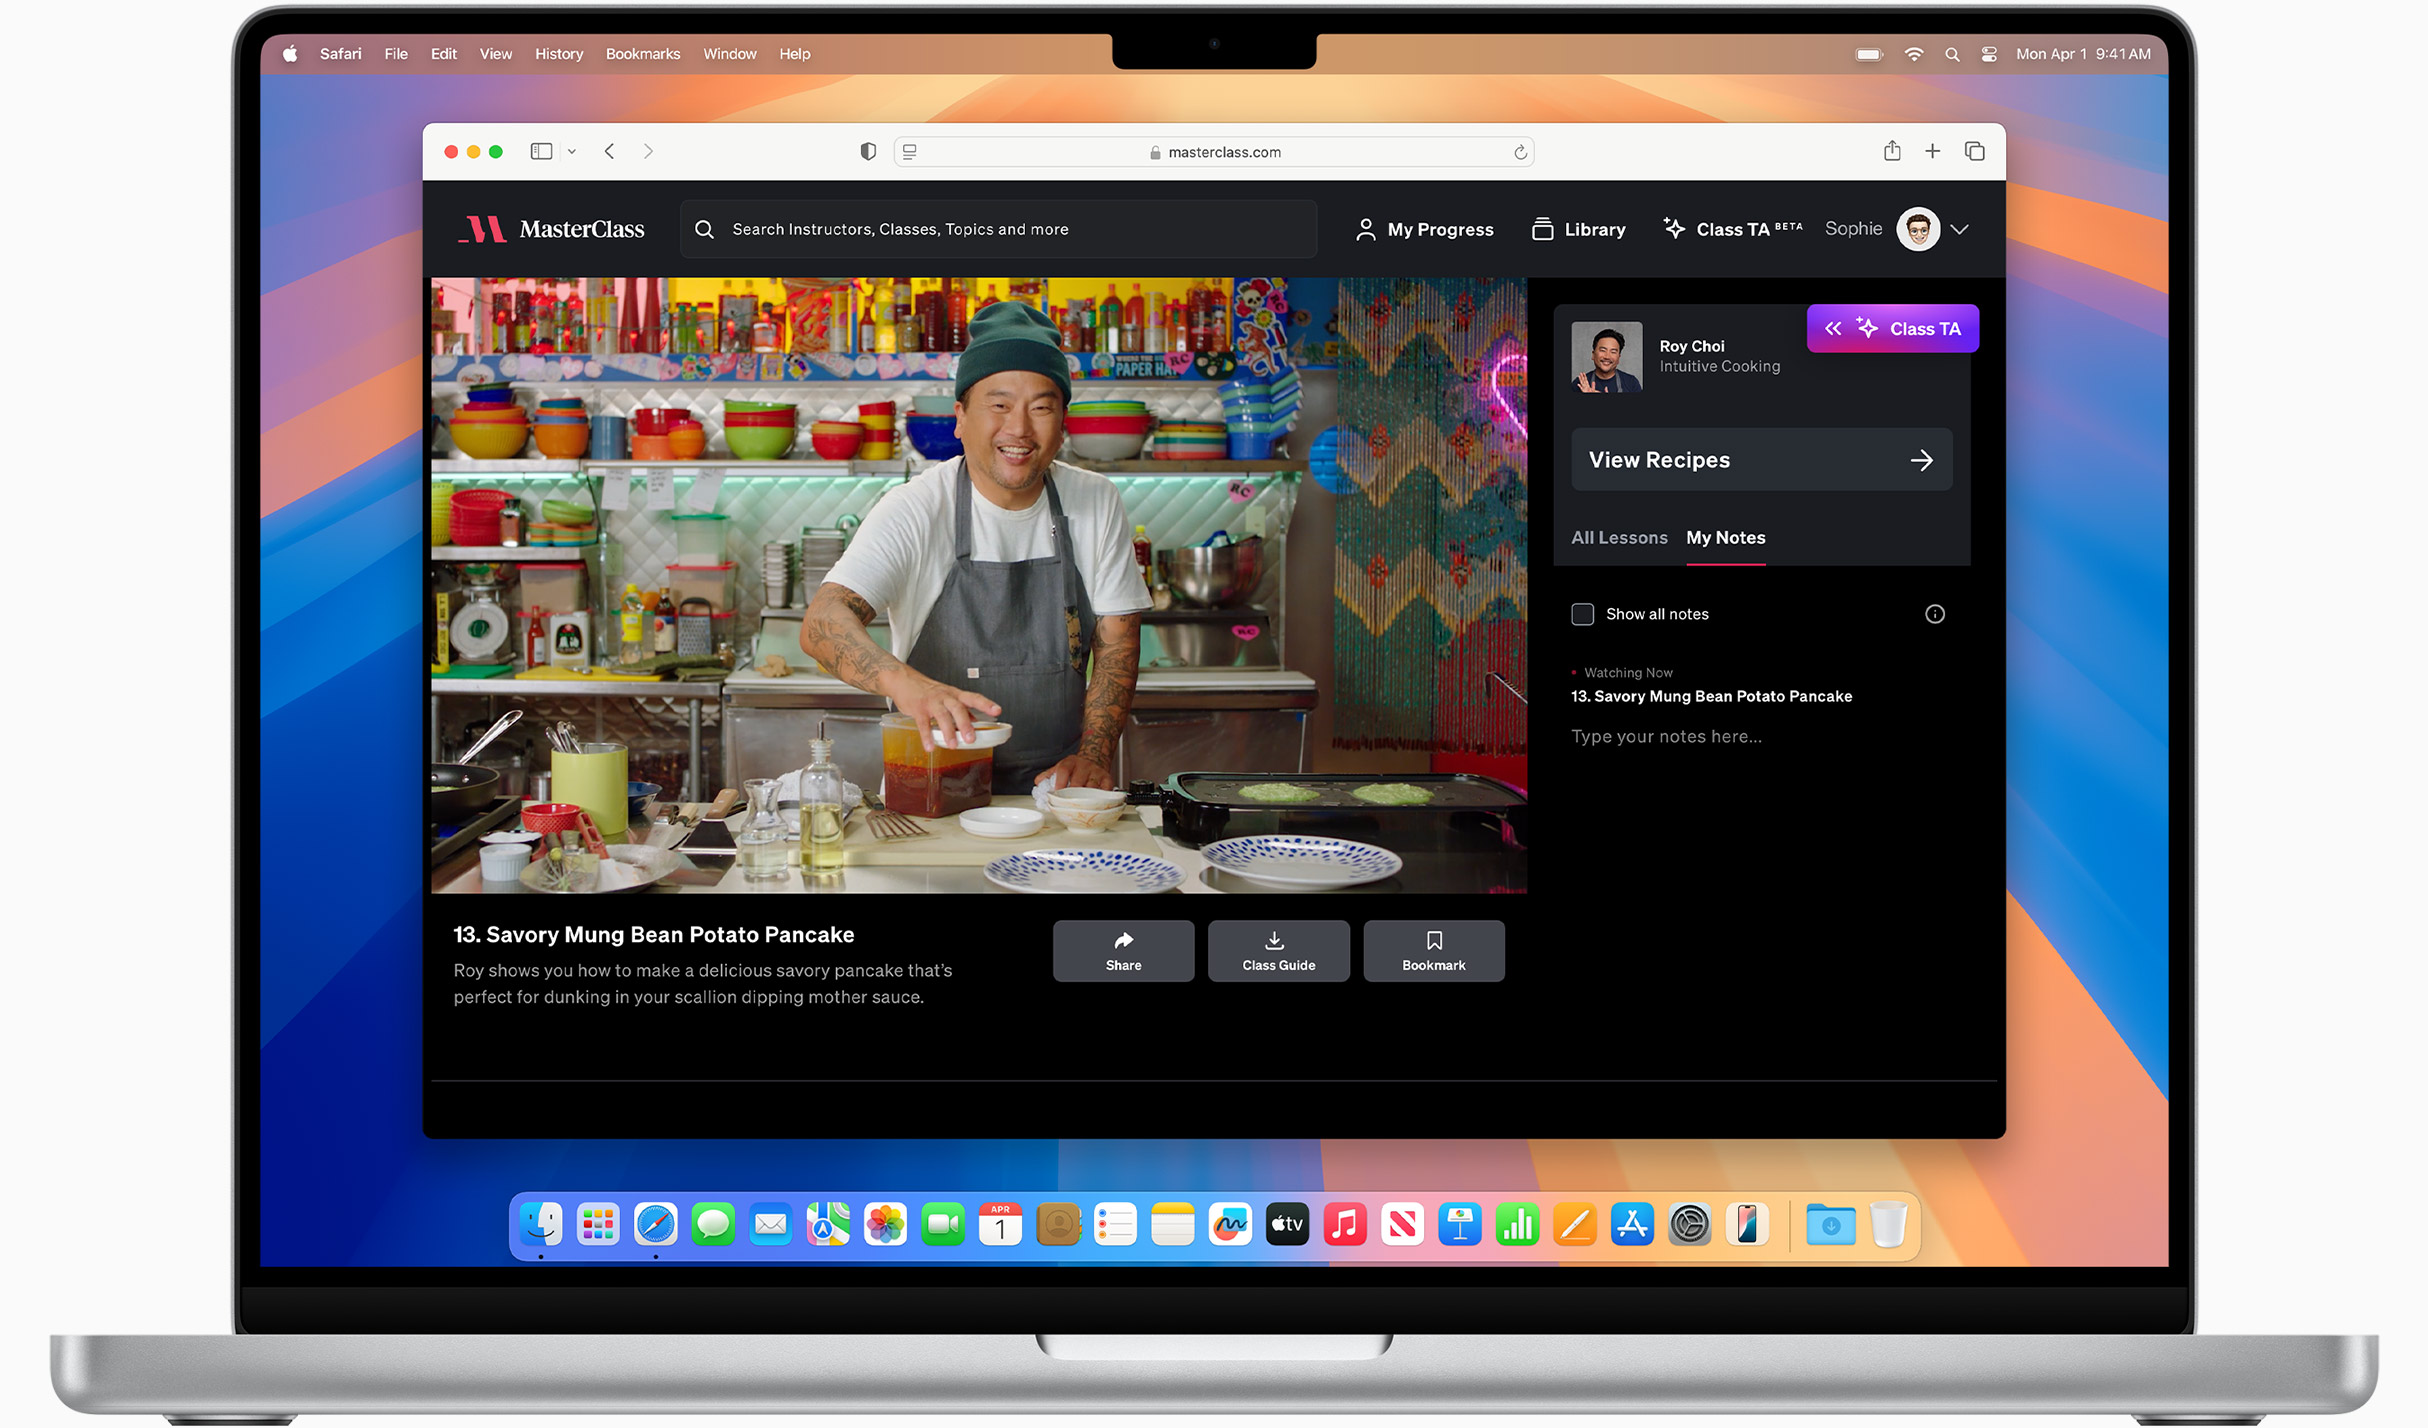The height and width of the screenshot is (1428, 2428).
Task: Download the Class Guide
Action: pos(1278,950)
